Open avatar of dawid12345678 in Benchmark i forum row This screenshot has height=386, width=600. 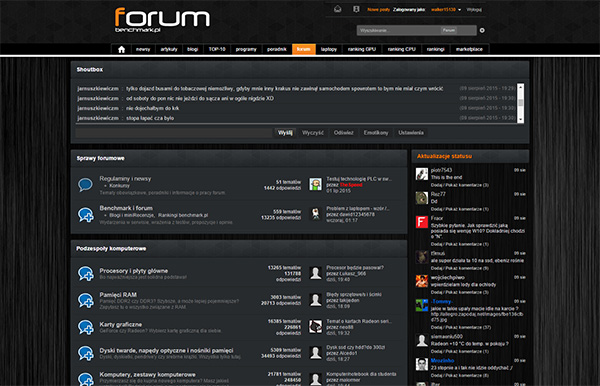315,214
